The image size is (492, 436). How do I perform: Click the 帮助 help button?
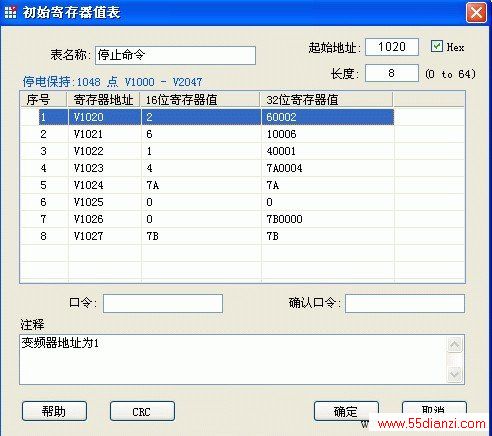(54, 411)
